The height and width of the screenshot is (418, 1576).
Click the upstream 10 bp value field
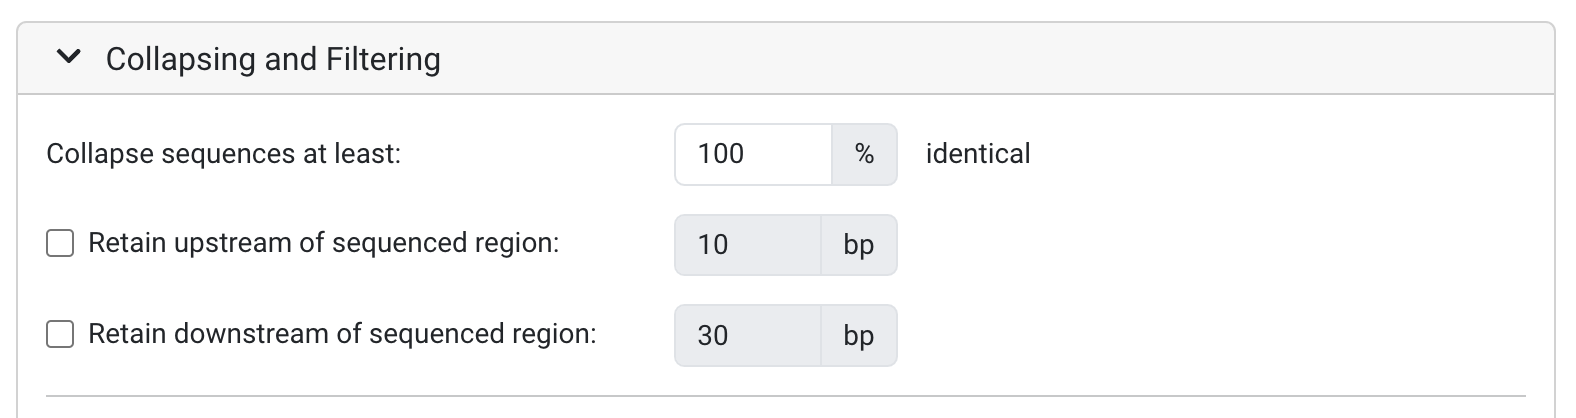pos(747,245)
